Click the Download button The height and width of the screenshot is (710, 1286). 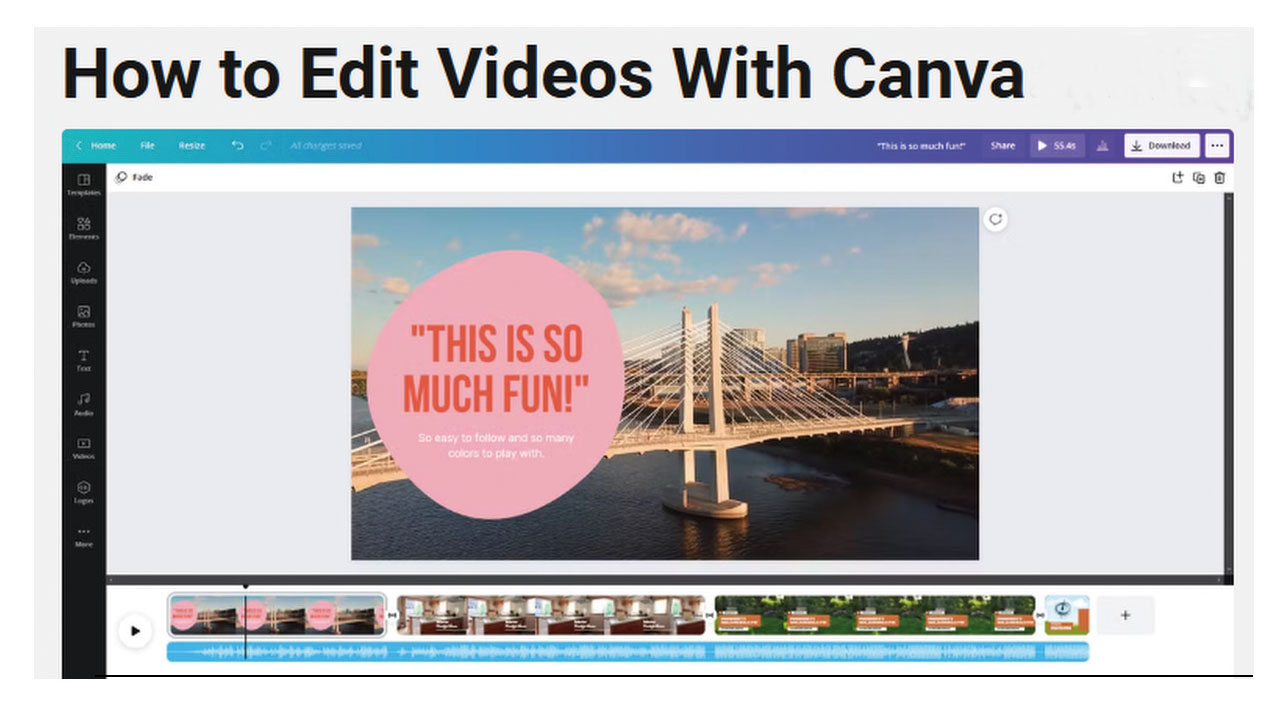(x=1161, y=146)
